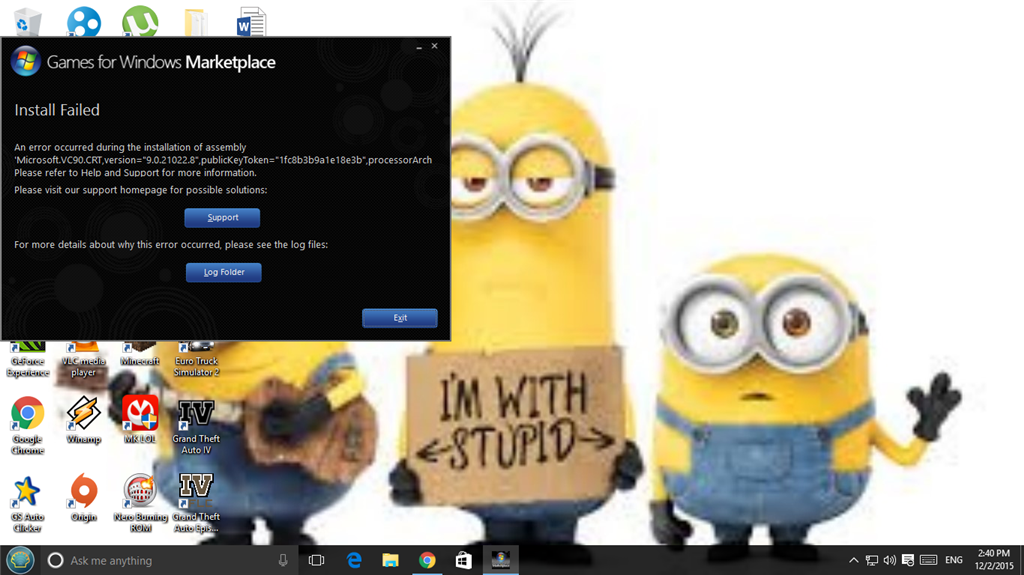Close the Games for Windows Marketplace window
This screenshot has width=1024, height=575.
434,46
